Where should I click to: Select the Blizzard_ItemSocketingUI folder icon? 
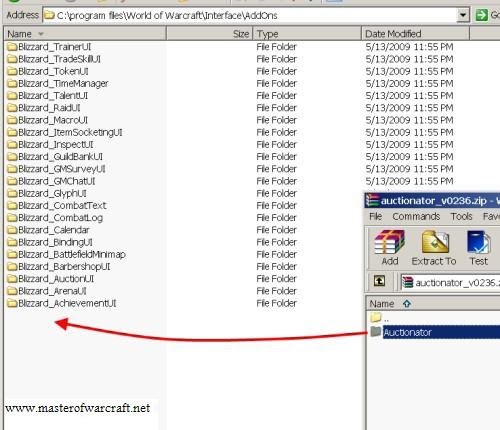(x=12, y=132)
